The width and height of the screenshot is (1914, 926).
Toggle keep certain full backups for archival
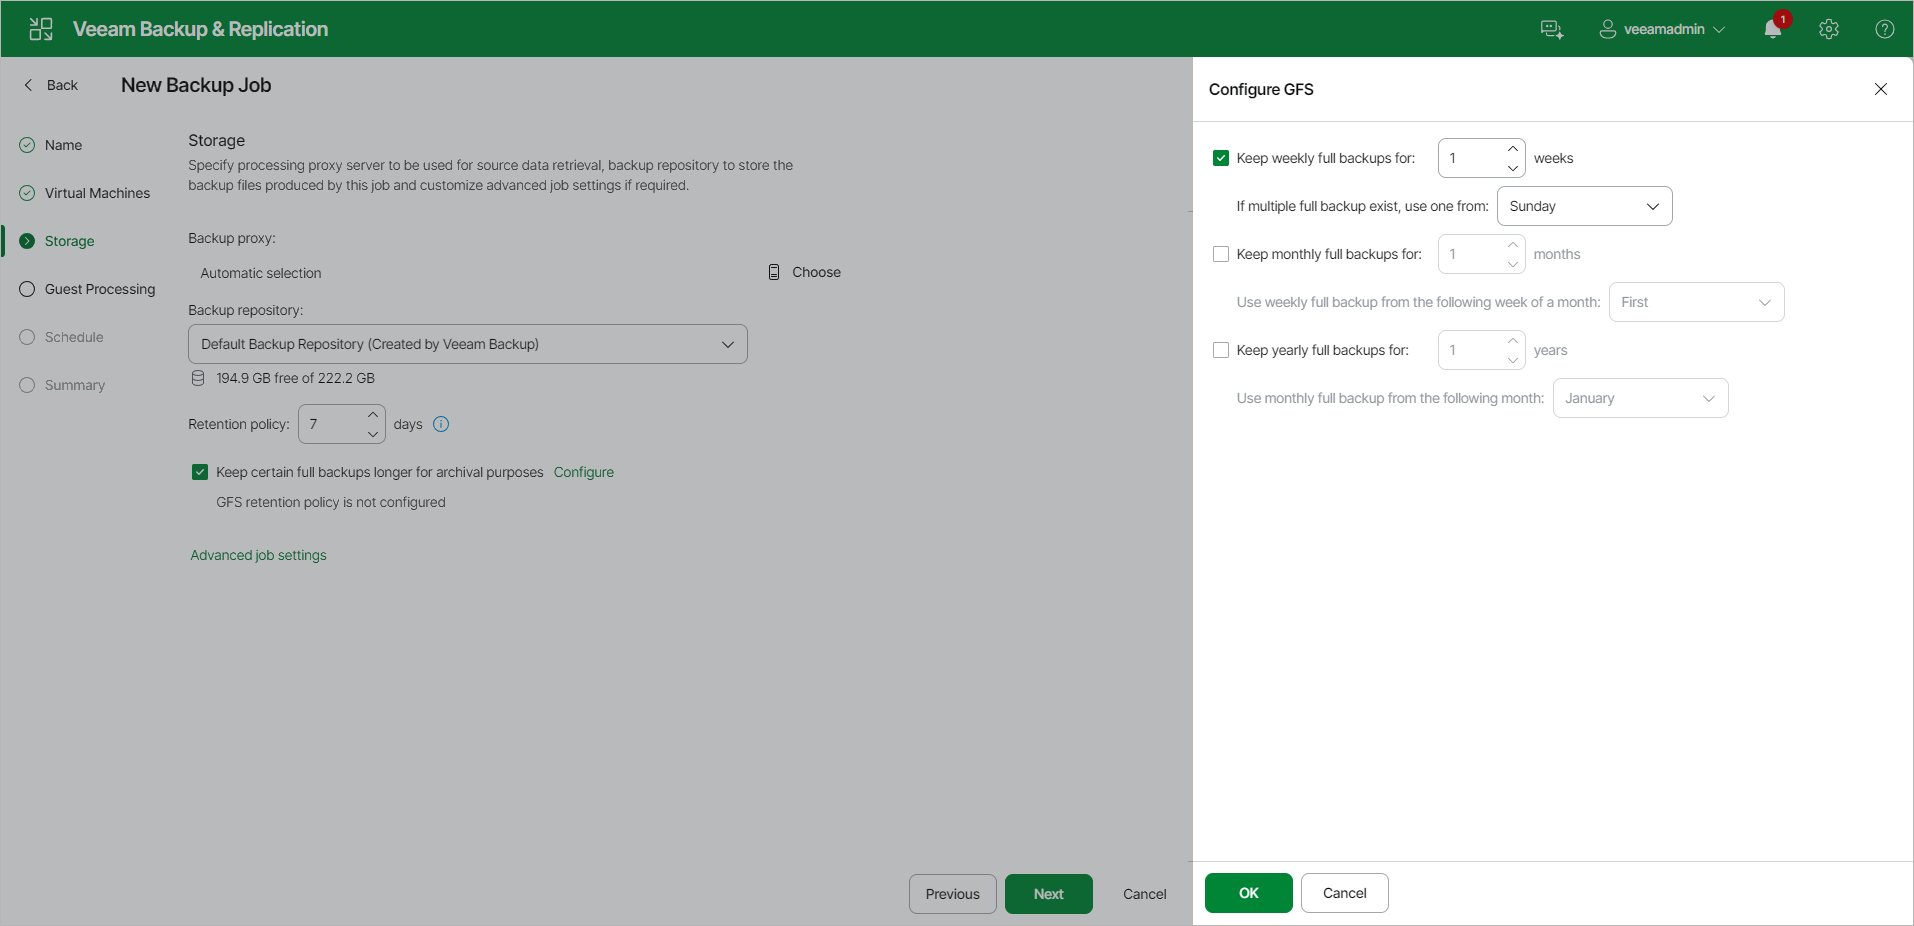(x=200, y=472)
